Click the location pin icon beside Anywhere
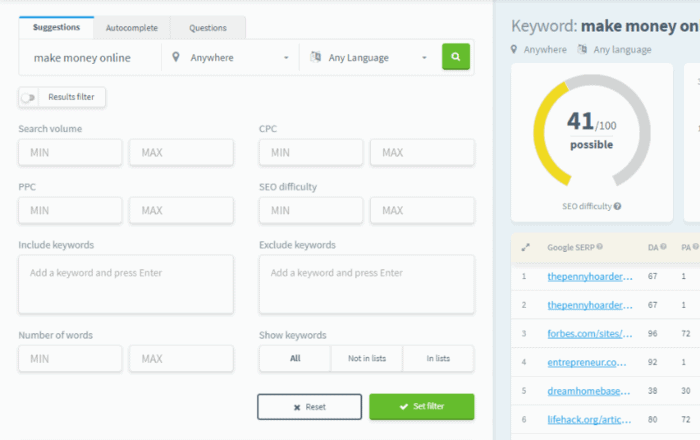The image size is (700, 440). pyautogui.click(x=176, y=57)
